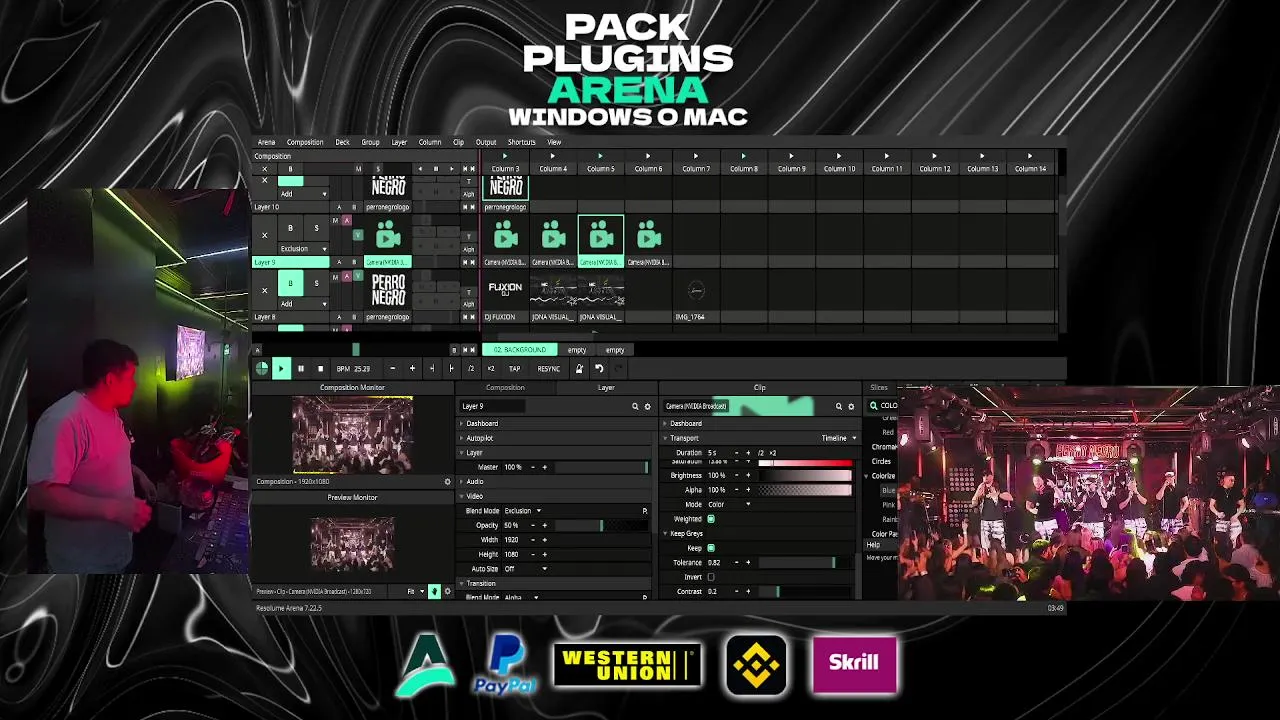Image resolution: width=1280 pixels, height=720 pixels.
Task: Open the Deck menu
Action: click(x=342, y=142)
